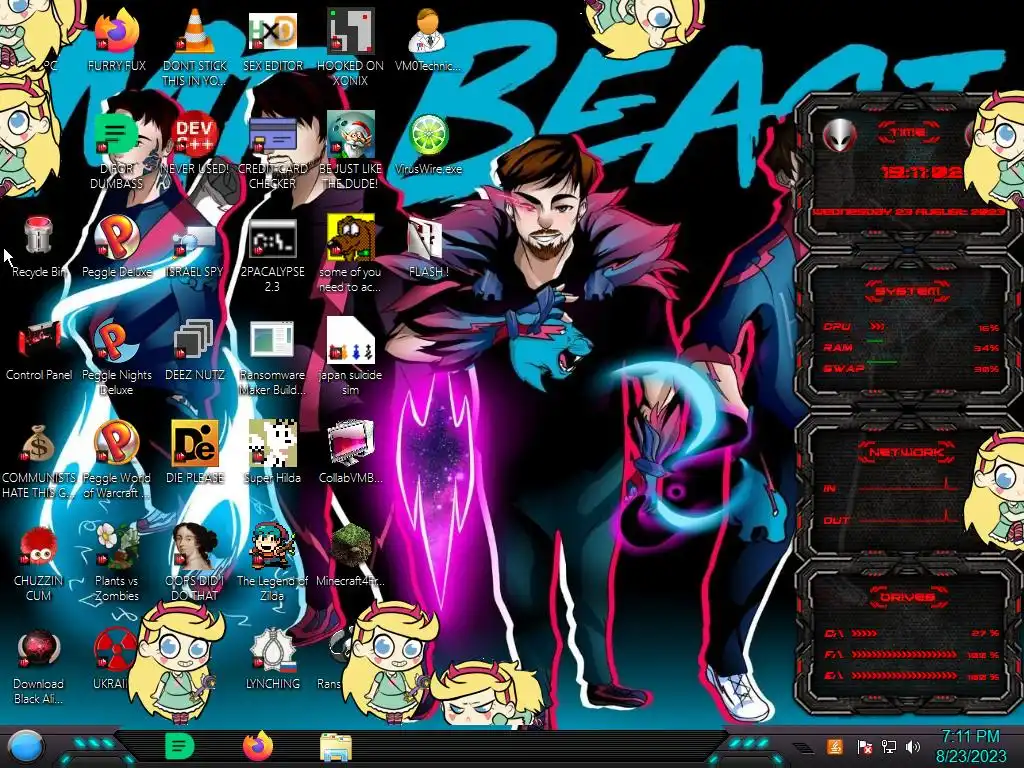This screenshot has width=1024, height=768.
Task: Launch Peggle Deluxe
Action: pyautogui.click(x=116, y=239)
